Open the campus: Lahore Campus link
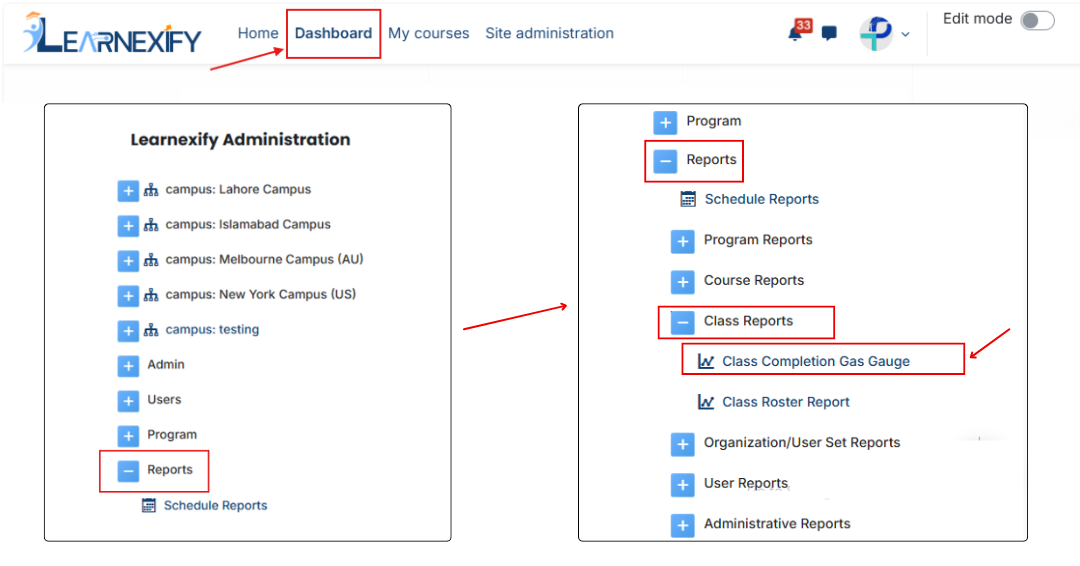 coord(238,189)
